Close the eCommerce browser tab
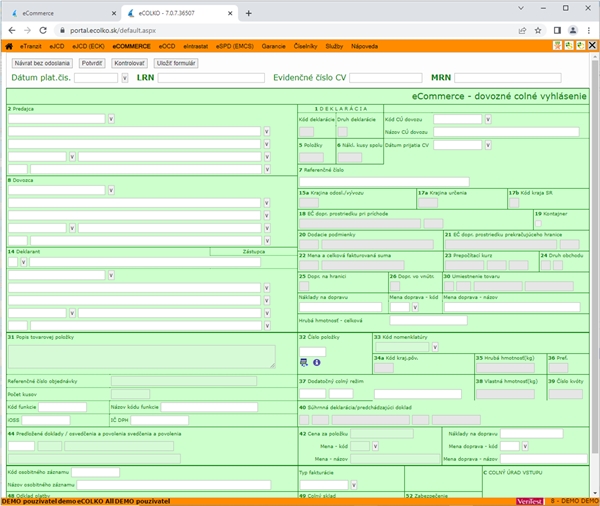The height and width of the screenshot is (506, 600). (114, 13)
